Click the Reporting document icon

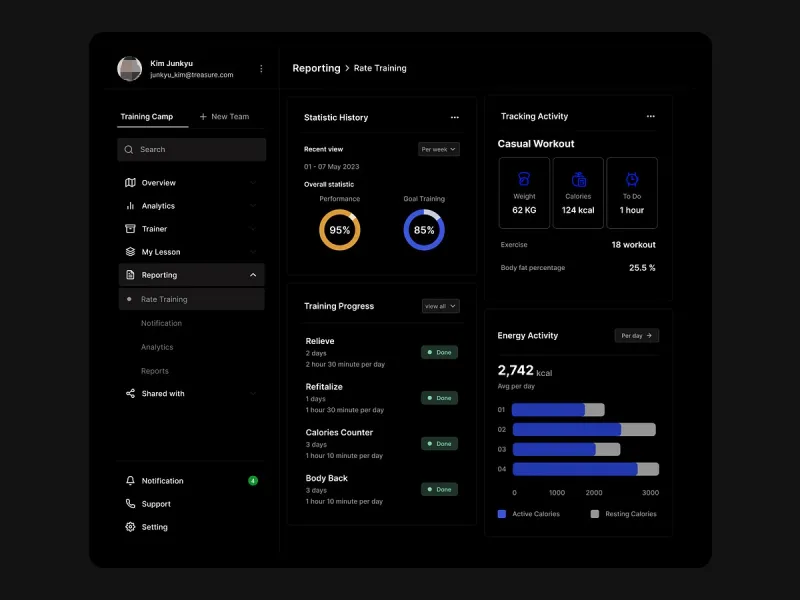pos(130,275)
